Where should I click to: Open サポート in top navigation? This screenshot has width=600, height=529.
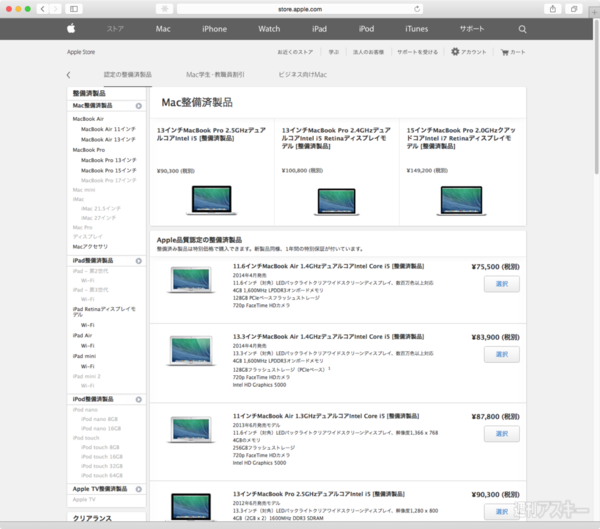coord(471,29)
